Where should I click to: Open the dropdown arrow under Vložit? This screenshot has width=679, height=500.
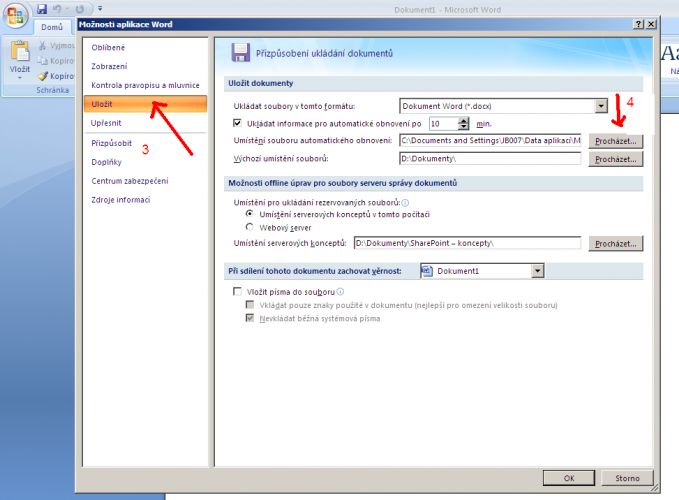pyautogui.click(x=19, y=78)
